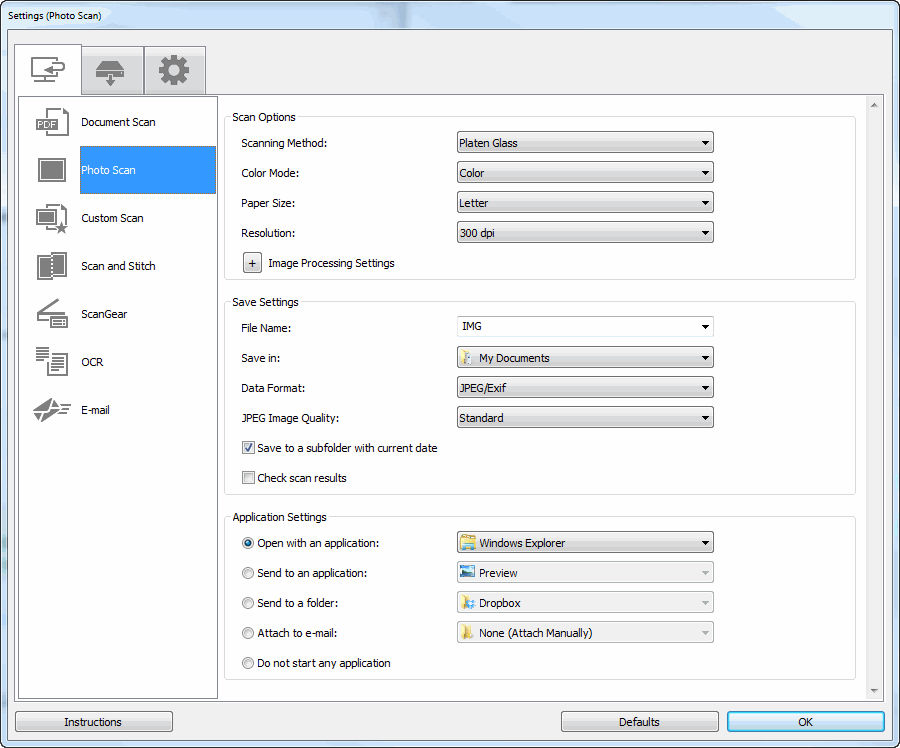Open the Data Format dropdown
The width and height of the screenshot is (900, 748).
click(584, 387)
